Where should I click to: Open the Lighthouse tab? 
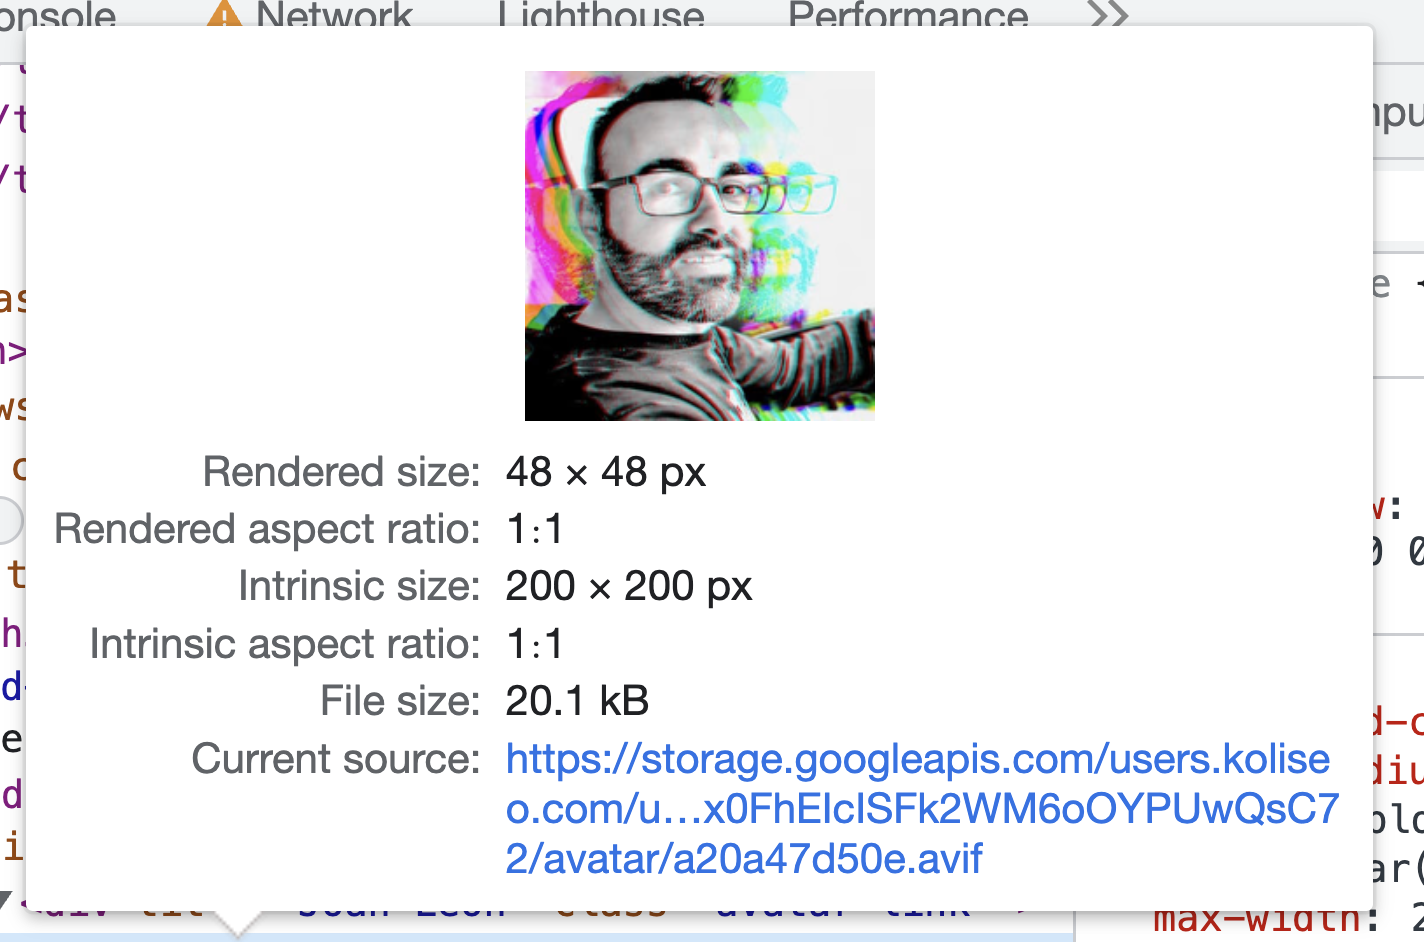pos(601,14)
